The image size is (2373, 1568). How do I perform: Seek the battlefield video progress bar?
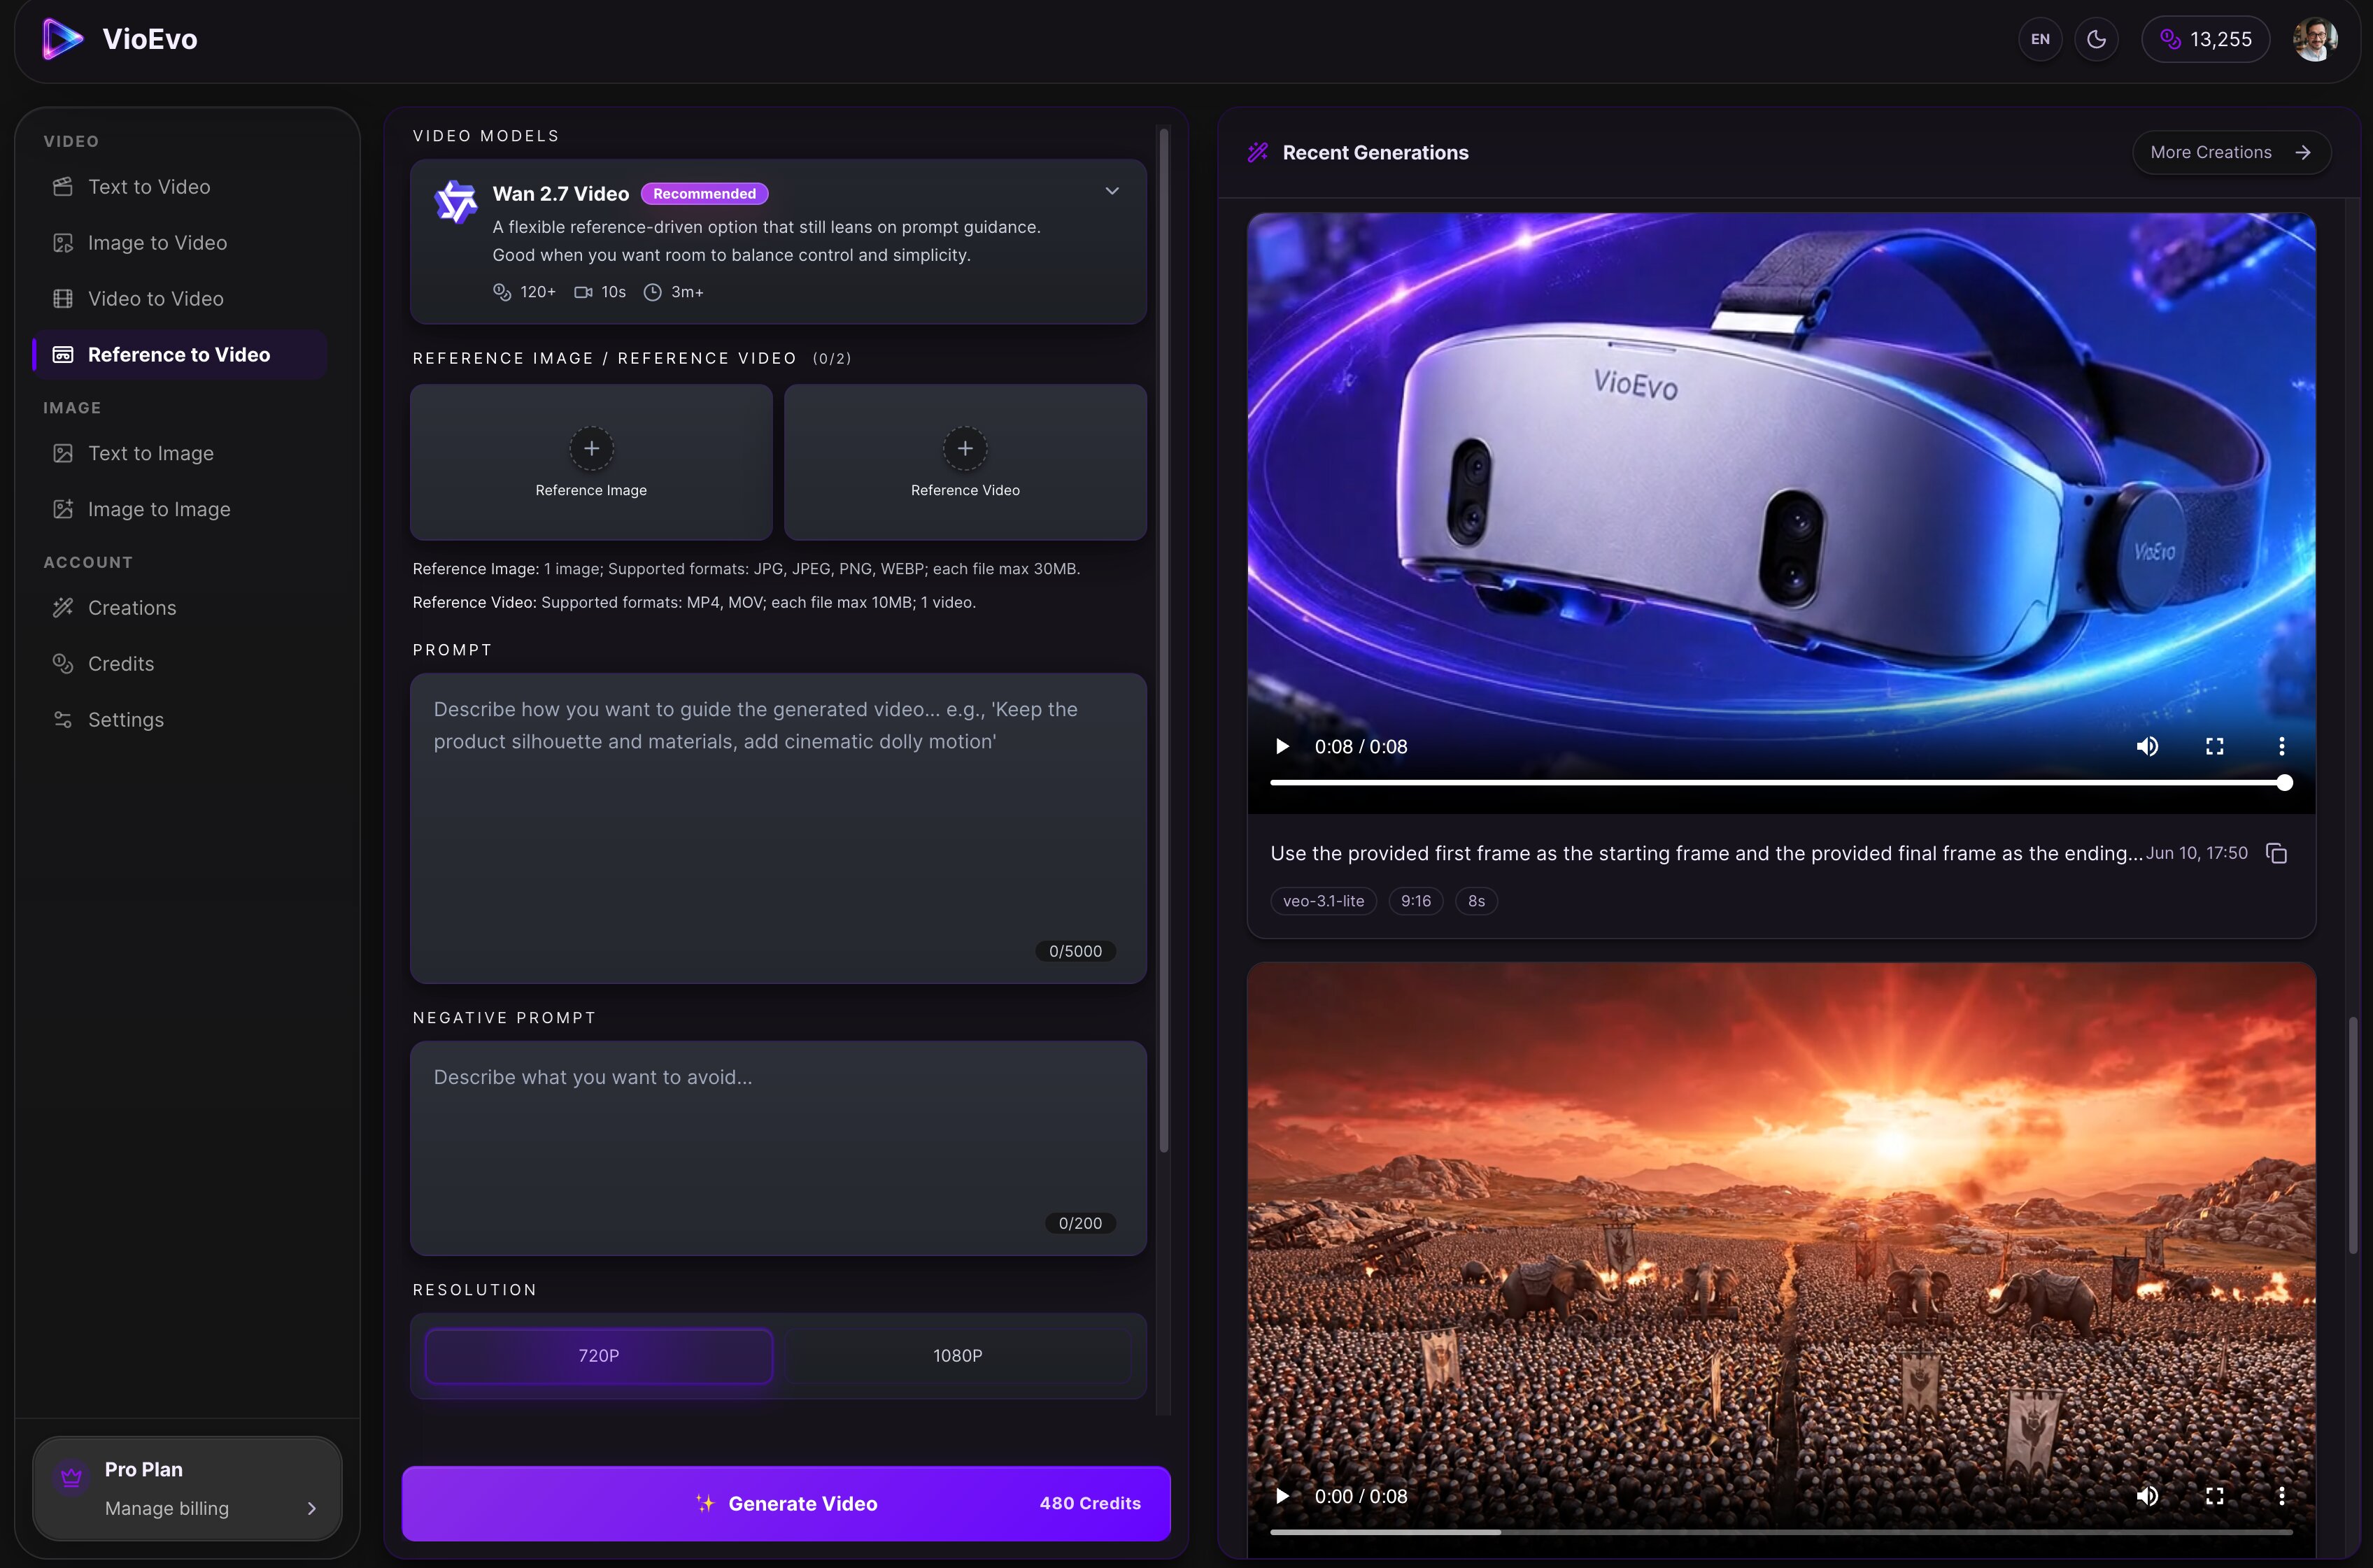1781,1531
